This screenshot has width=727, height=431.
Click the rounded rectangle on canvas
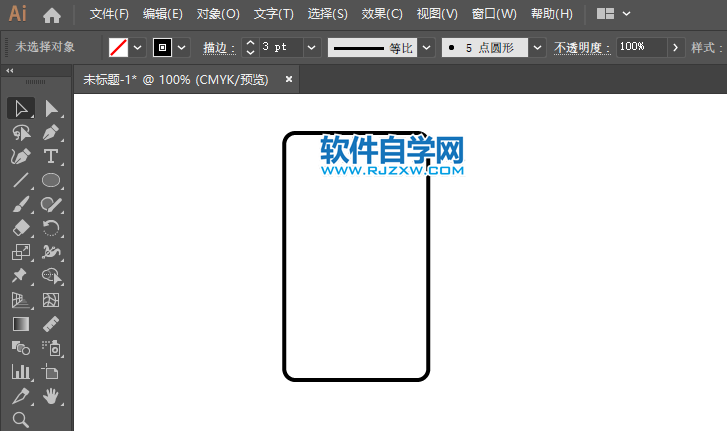tap(356, 256)
